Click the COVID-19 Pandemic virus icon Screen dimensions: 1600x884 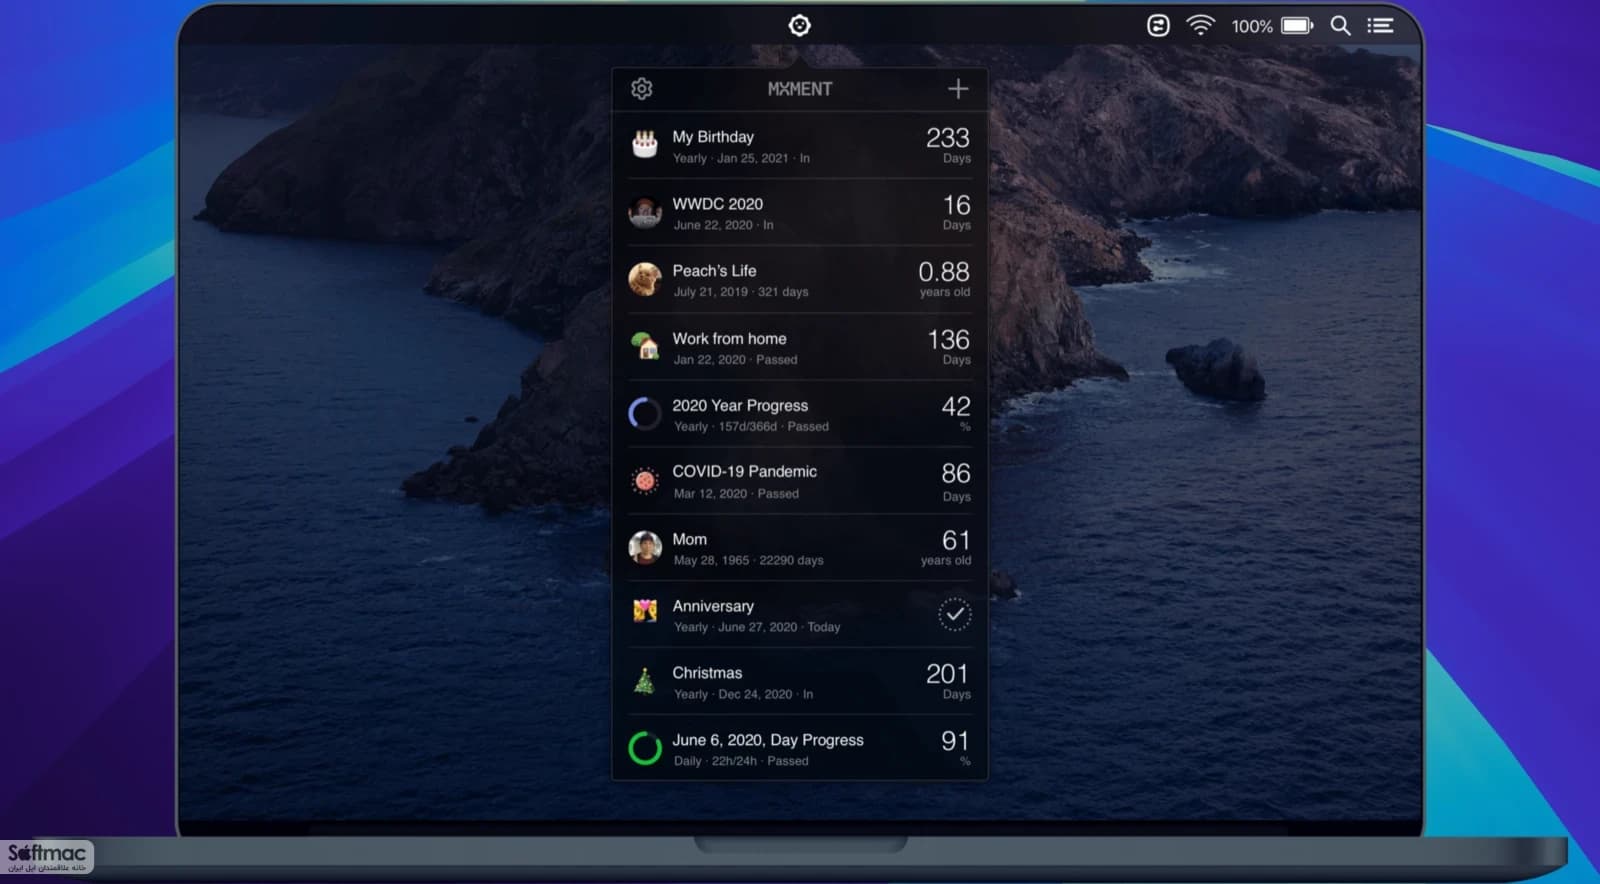(645, 480)
